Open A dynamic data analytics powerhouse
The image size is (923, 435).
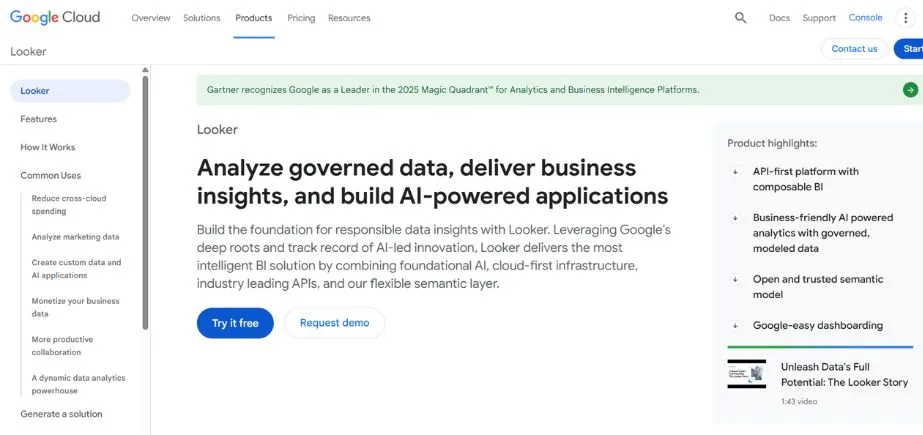coord(78,384)
